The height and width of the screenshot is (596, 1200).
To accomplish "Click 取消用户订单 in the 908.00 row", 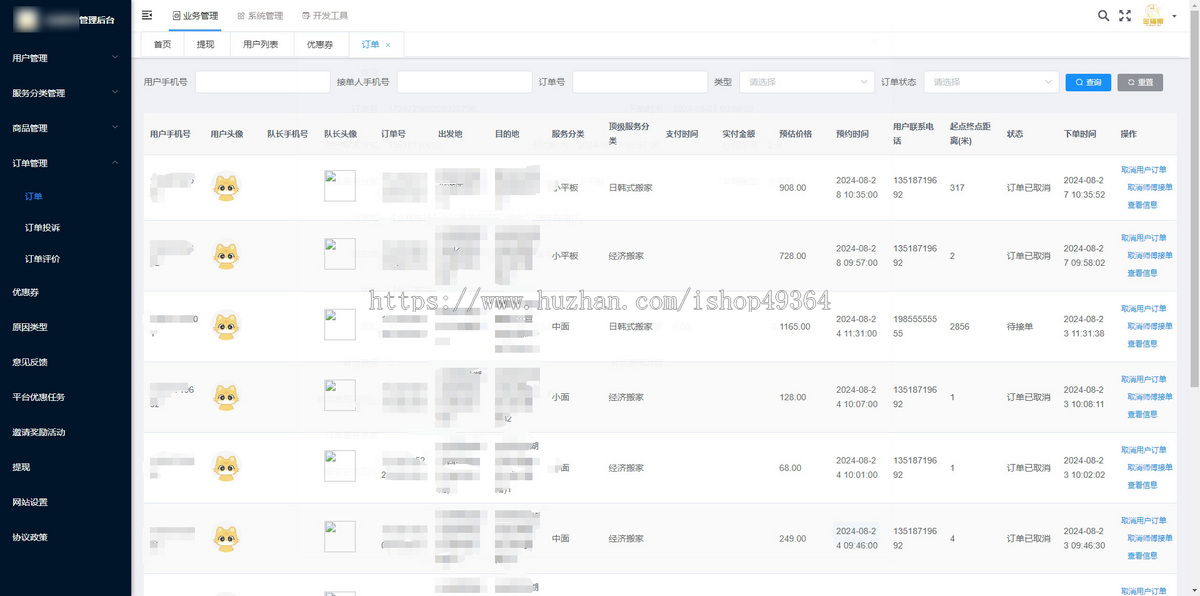I will tap(1144, 170).
